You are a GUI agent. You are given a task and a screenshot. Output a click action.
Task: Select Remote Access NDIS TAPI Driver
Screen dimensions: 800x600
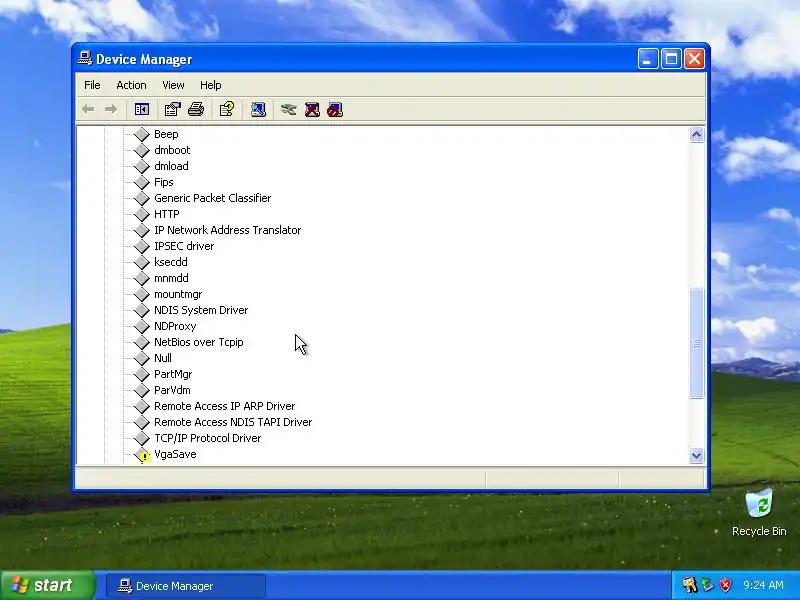point(233,422)
